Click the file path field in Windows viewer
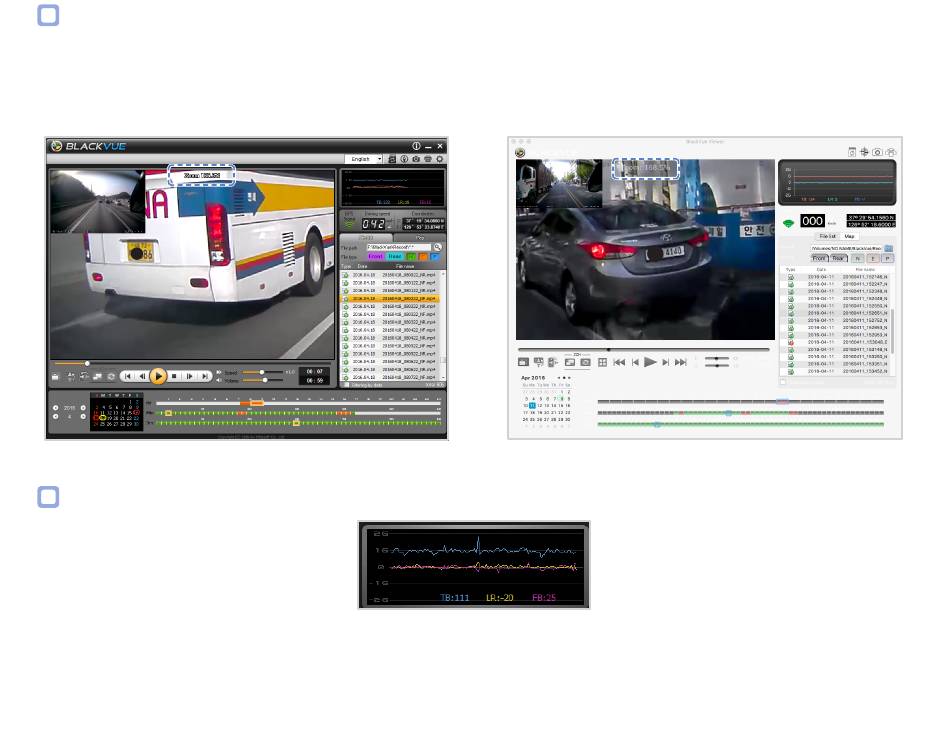This screenshot has height=738, width=950. pyautogui.click(x=399, y=247)
